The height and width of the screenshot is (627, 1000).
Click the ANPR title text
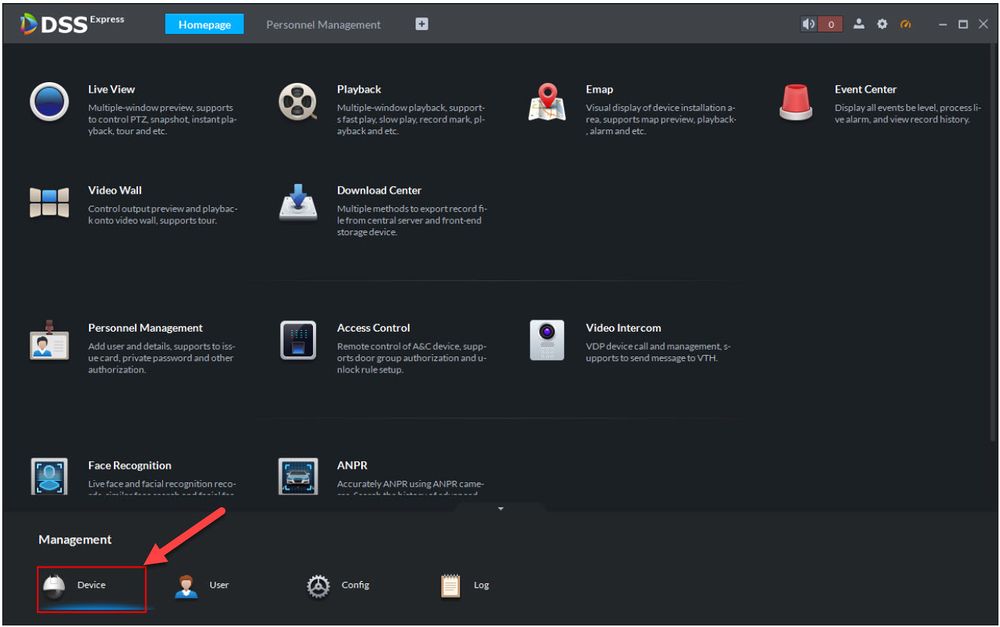pyautogui.click(x=352, y=466)
